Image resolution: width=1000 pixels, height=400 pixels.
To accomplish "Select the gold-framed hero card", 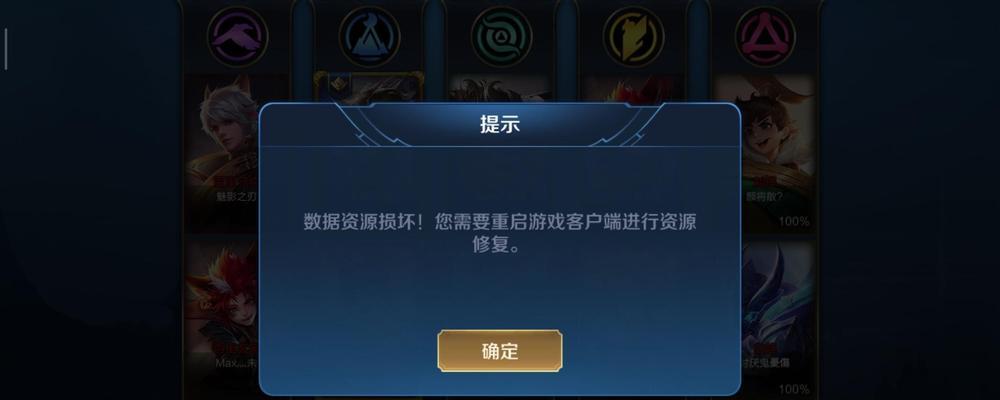I will click(369, 88).
